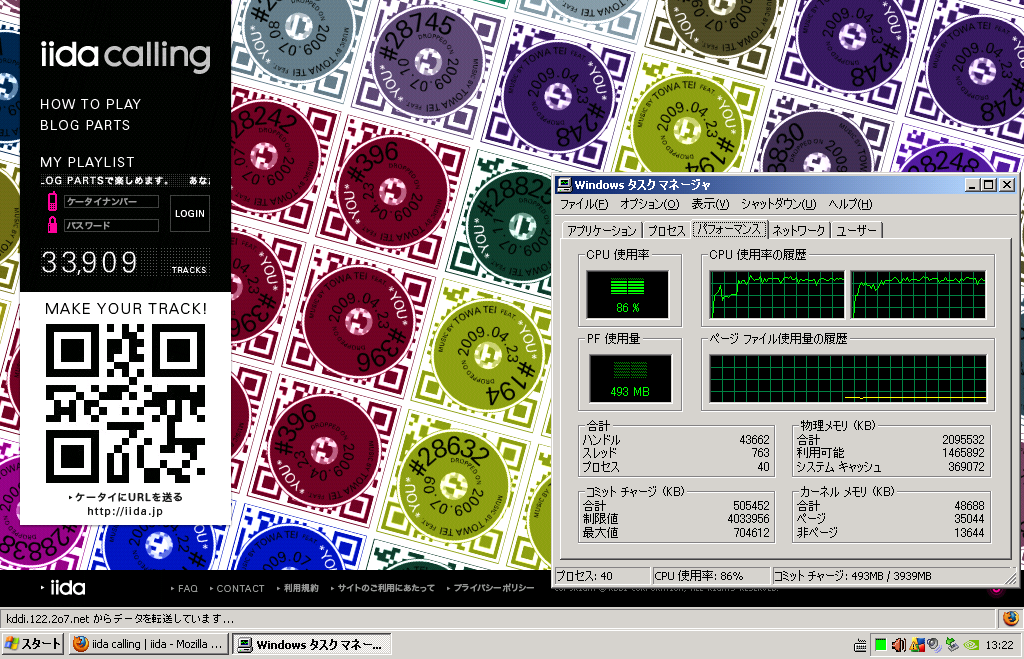Click available memory value 1465892
Image resolution: width=1024 pixels, height=659 pixels.
pyautogui.click(x=963, y=453)
